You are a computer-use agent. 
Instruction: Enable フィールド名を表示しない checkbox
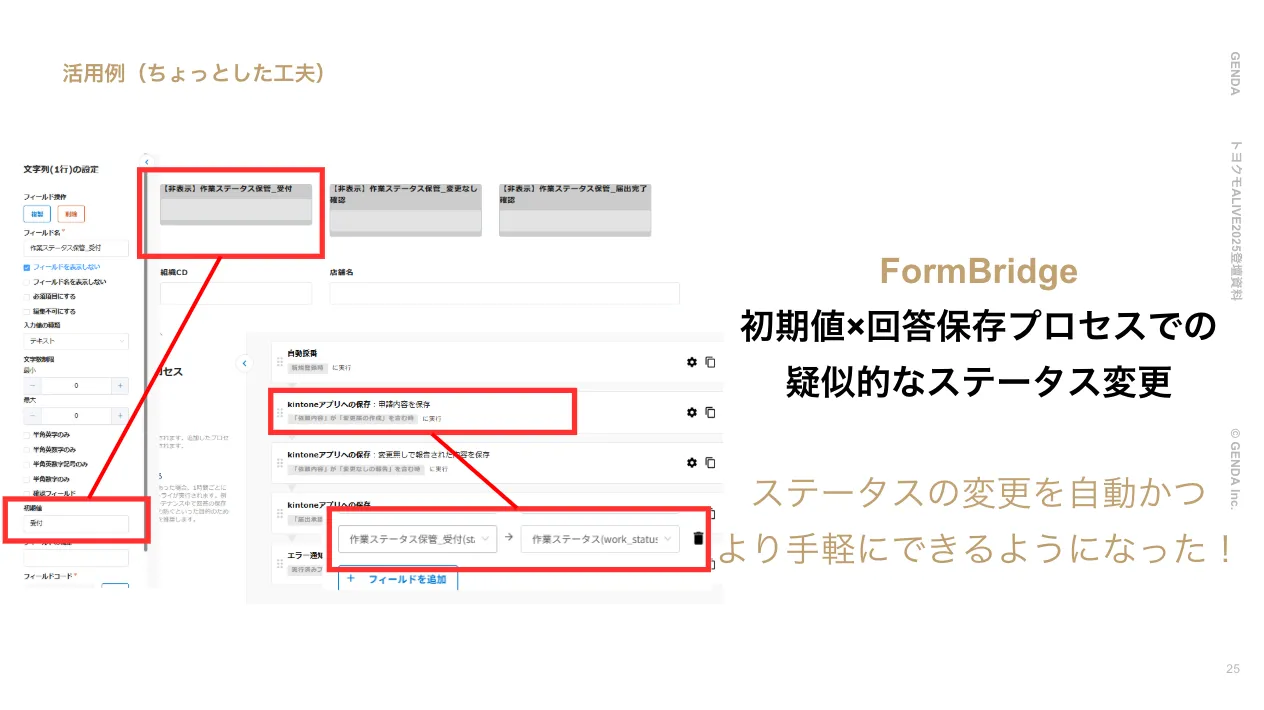27,282
